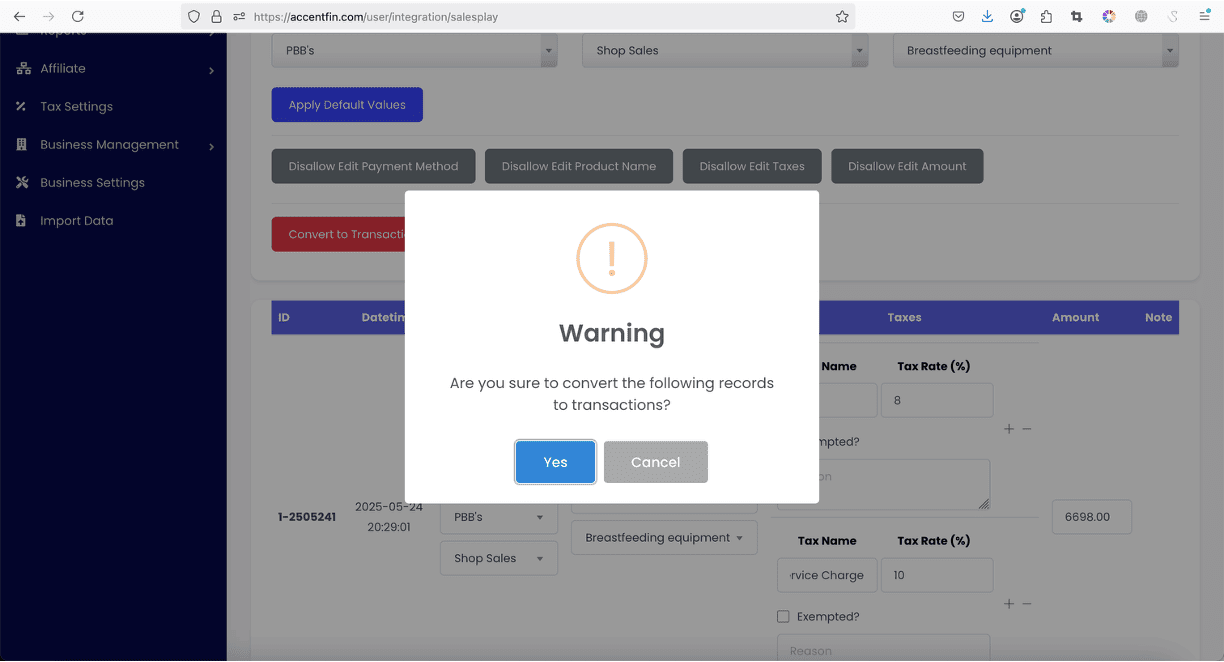Expand the top Shop Sales dropdown
Image resolution: width=1224 pixels, height=662 pixels.
point(724,51)
